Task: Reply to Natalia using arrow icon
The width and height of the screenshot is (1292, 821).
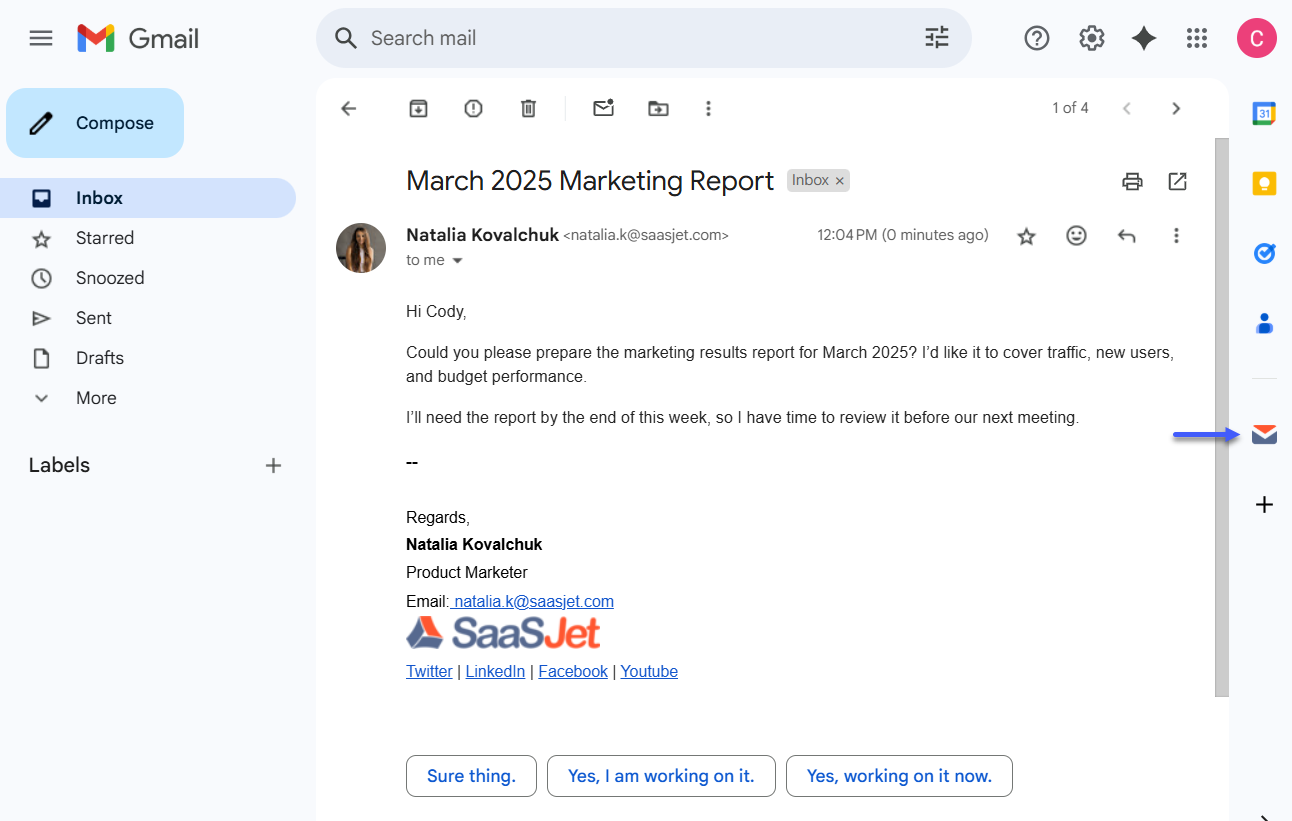Action: pos(1126,236)
